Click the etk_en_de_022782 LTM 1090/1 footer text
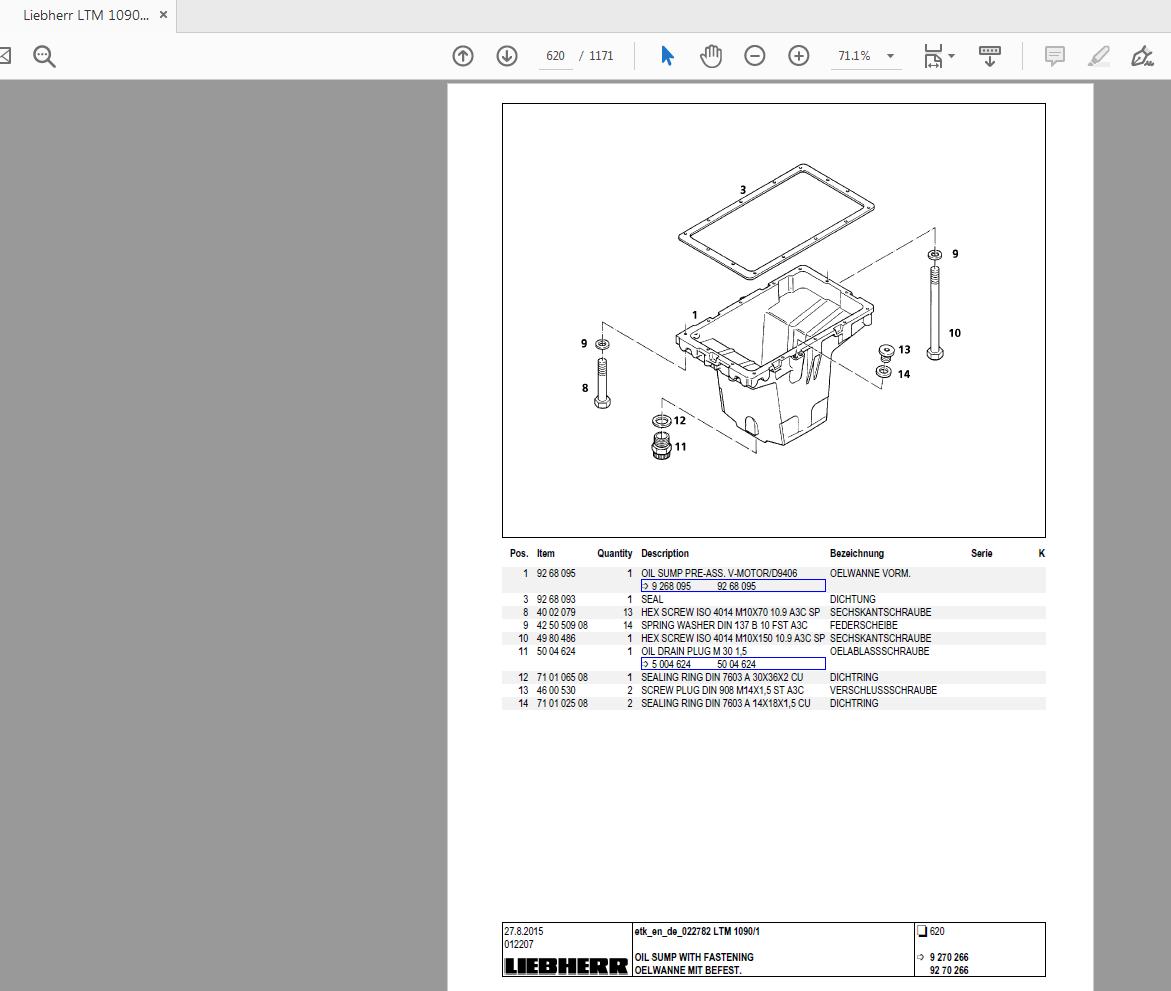This screenshot has width=1171, height=991. coord(697,931)
